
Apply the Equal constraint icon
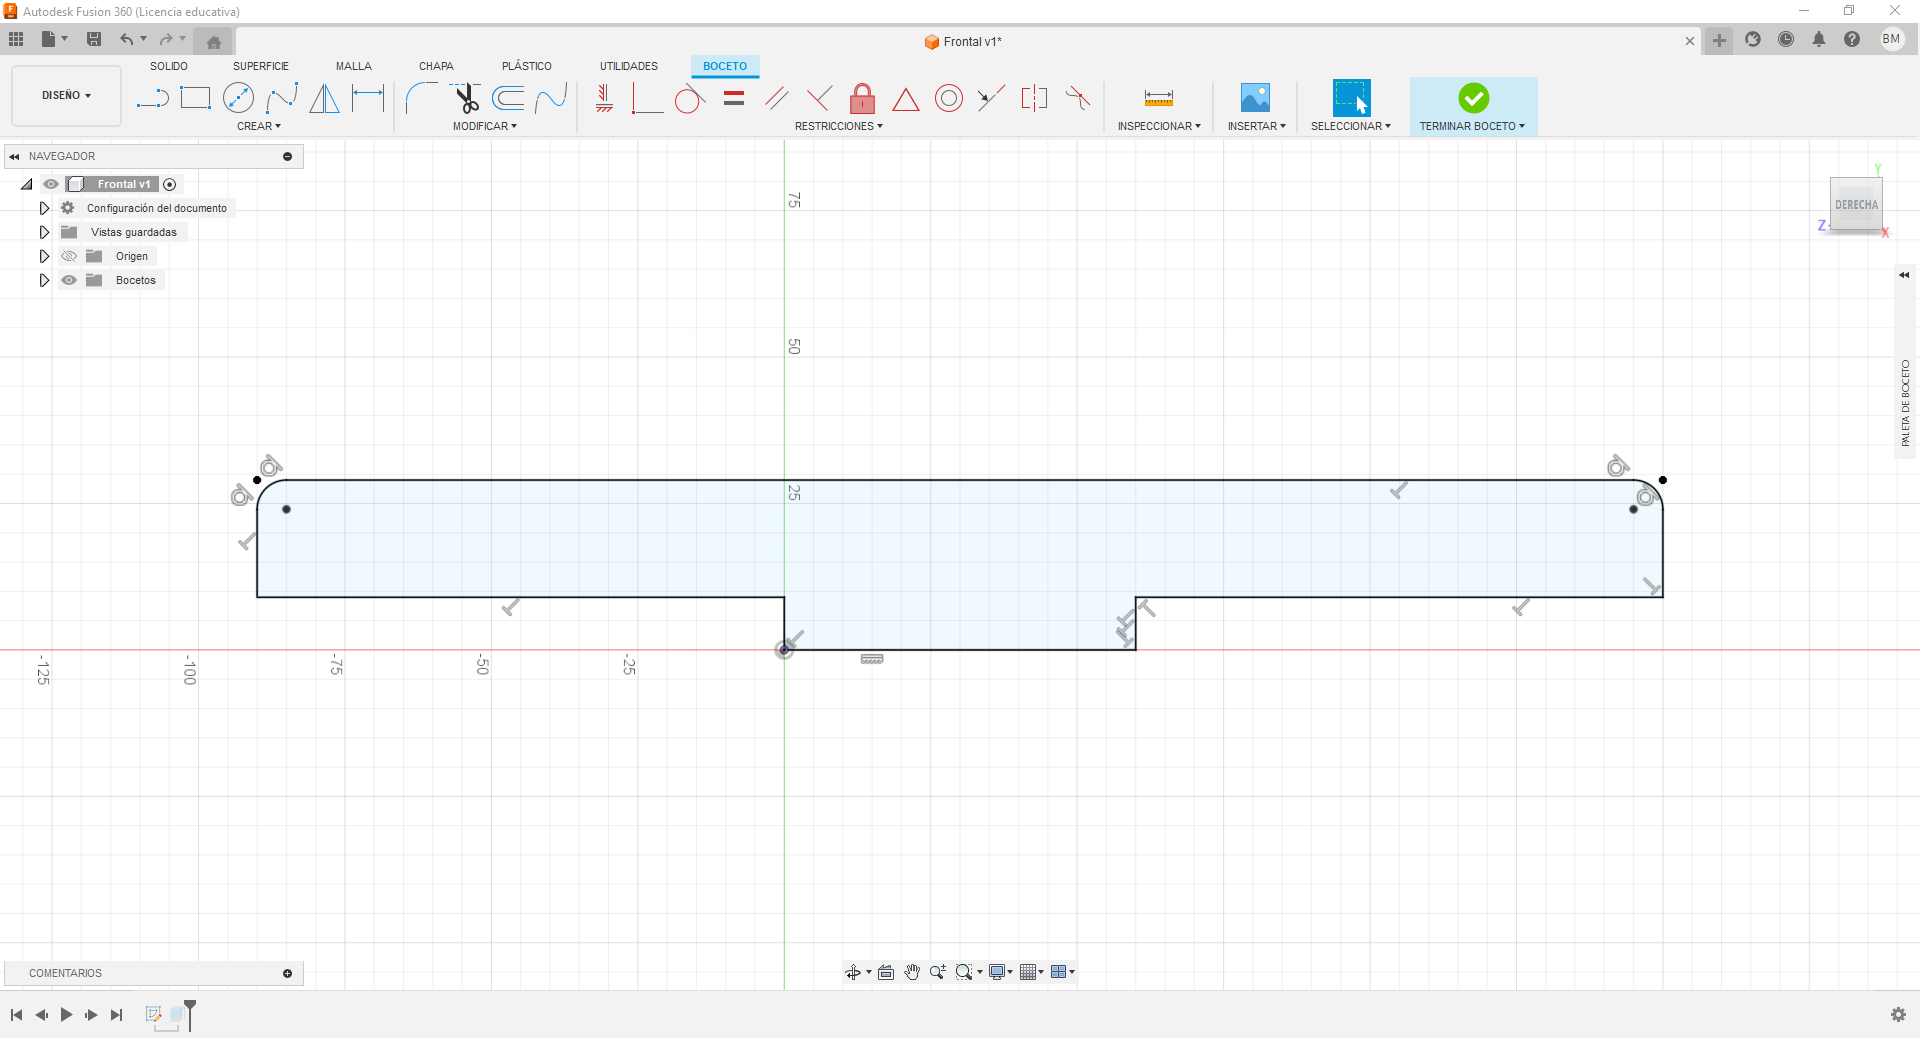point(734,98)
